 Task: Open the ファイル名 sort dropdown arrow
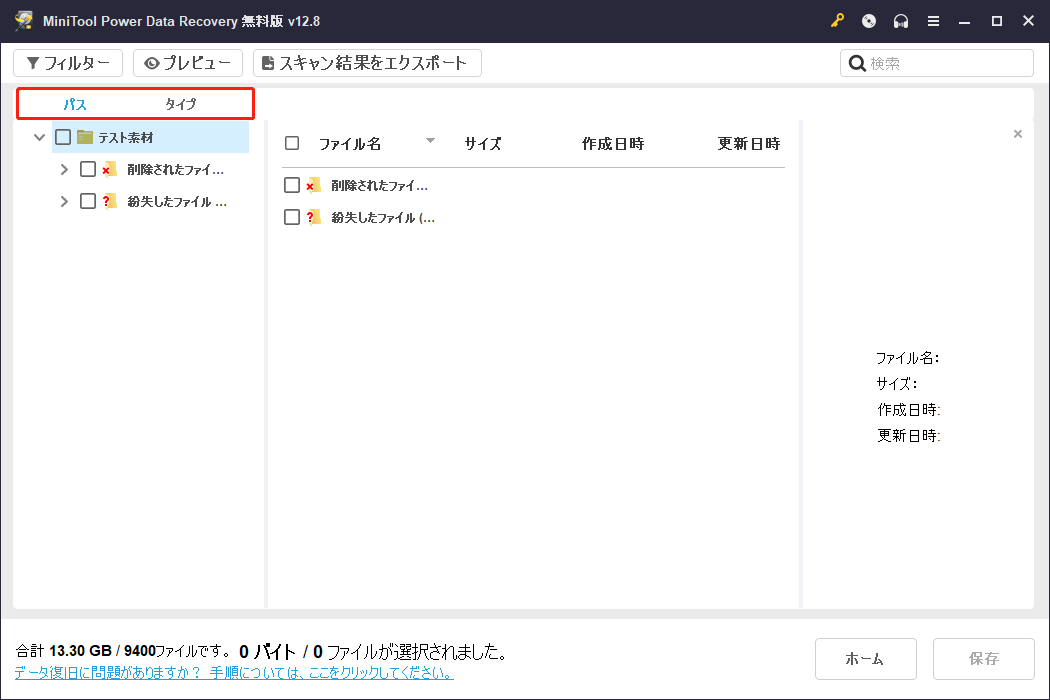click(430, 142)
